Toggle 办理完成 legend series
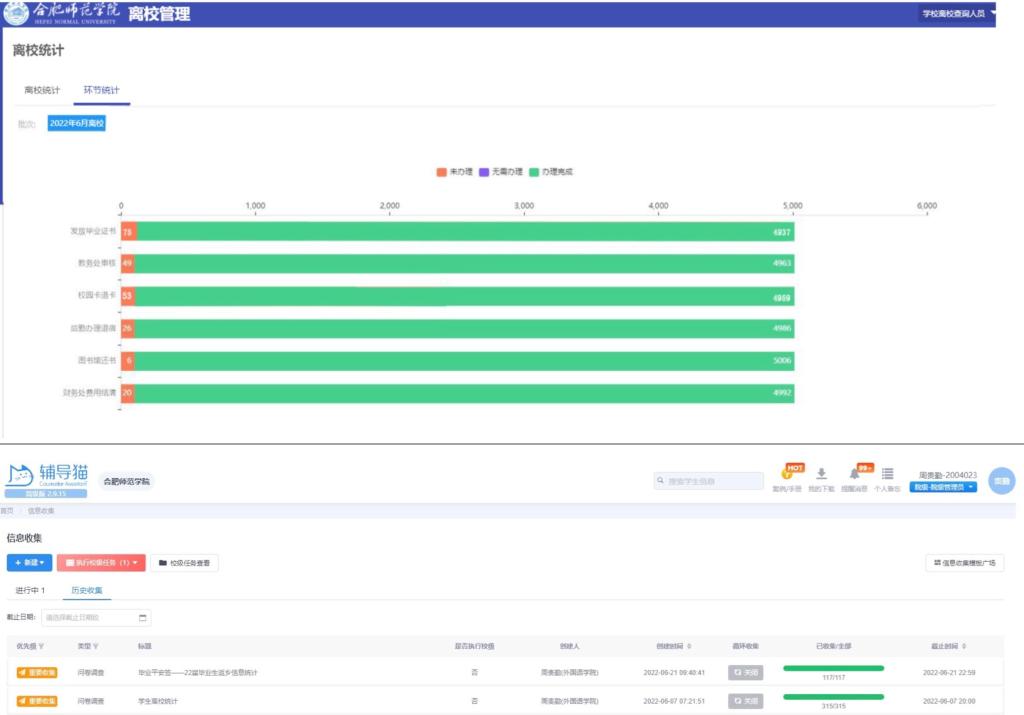The width and height of the screenshot is (1024, 715). [x=551, y=172]
